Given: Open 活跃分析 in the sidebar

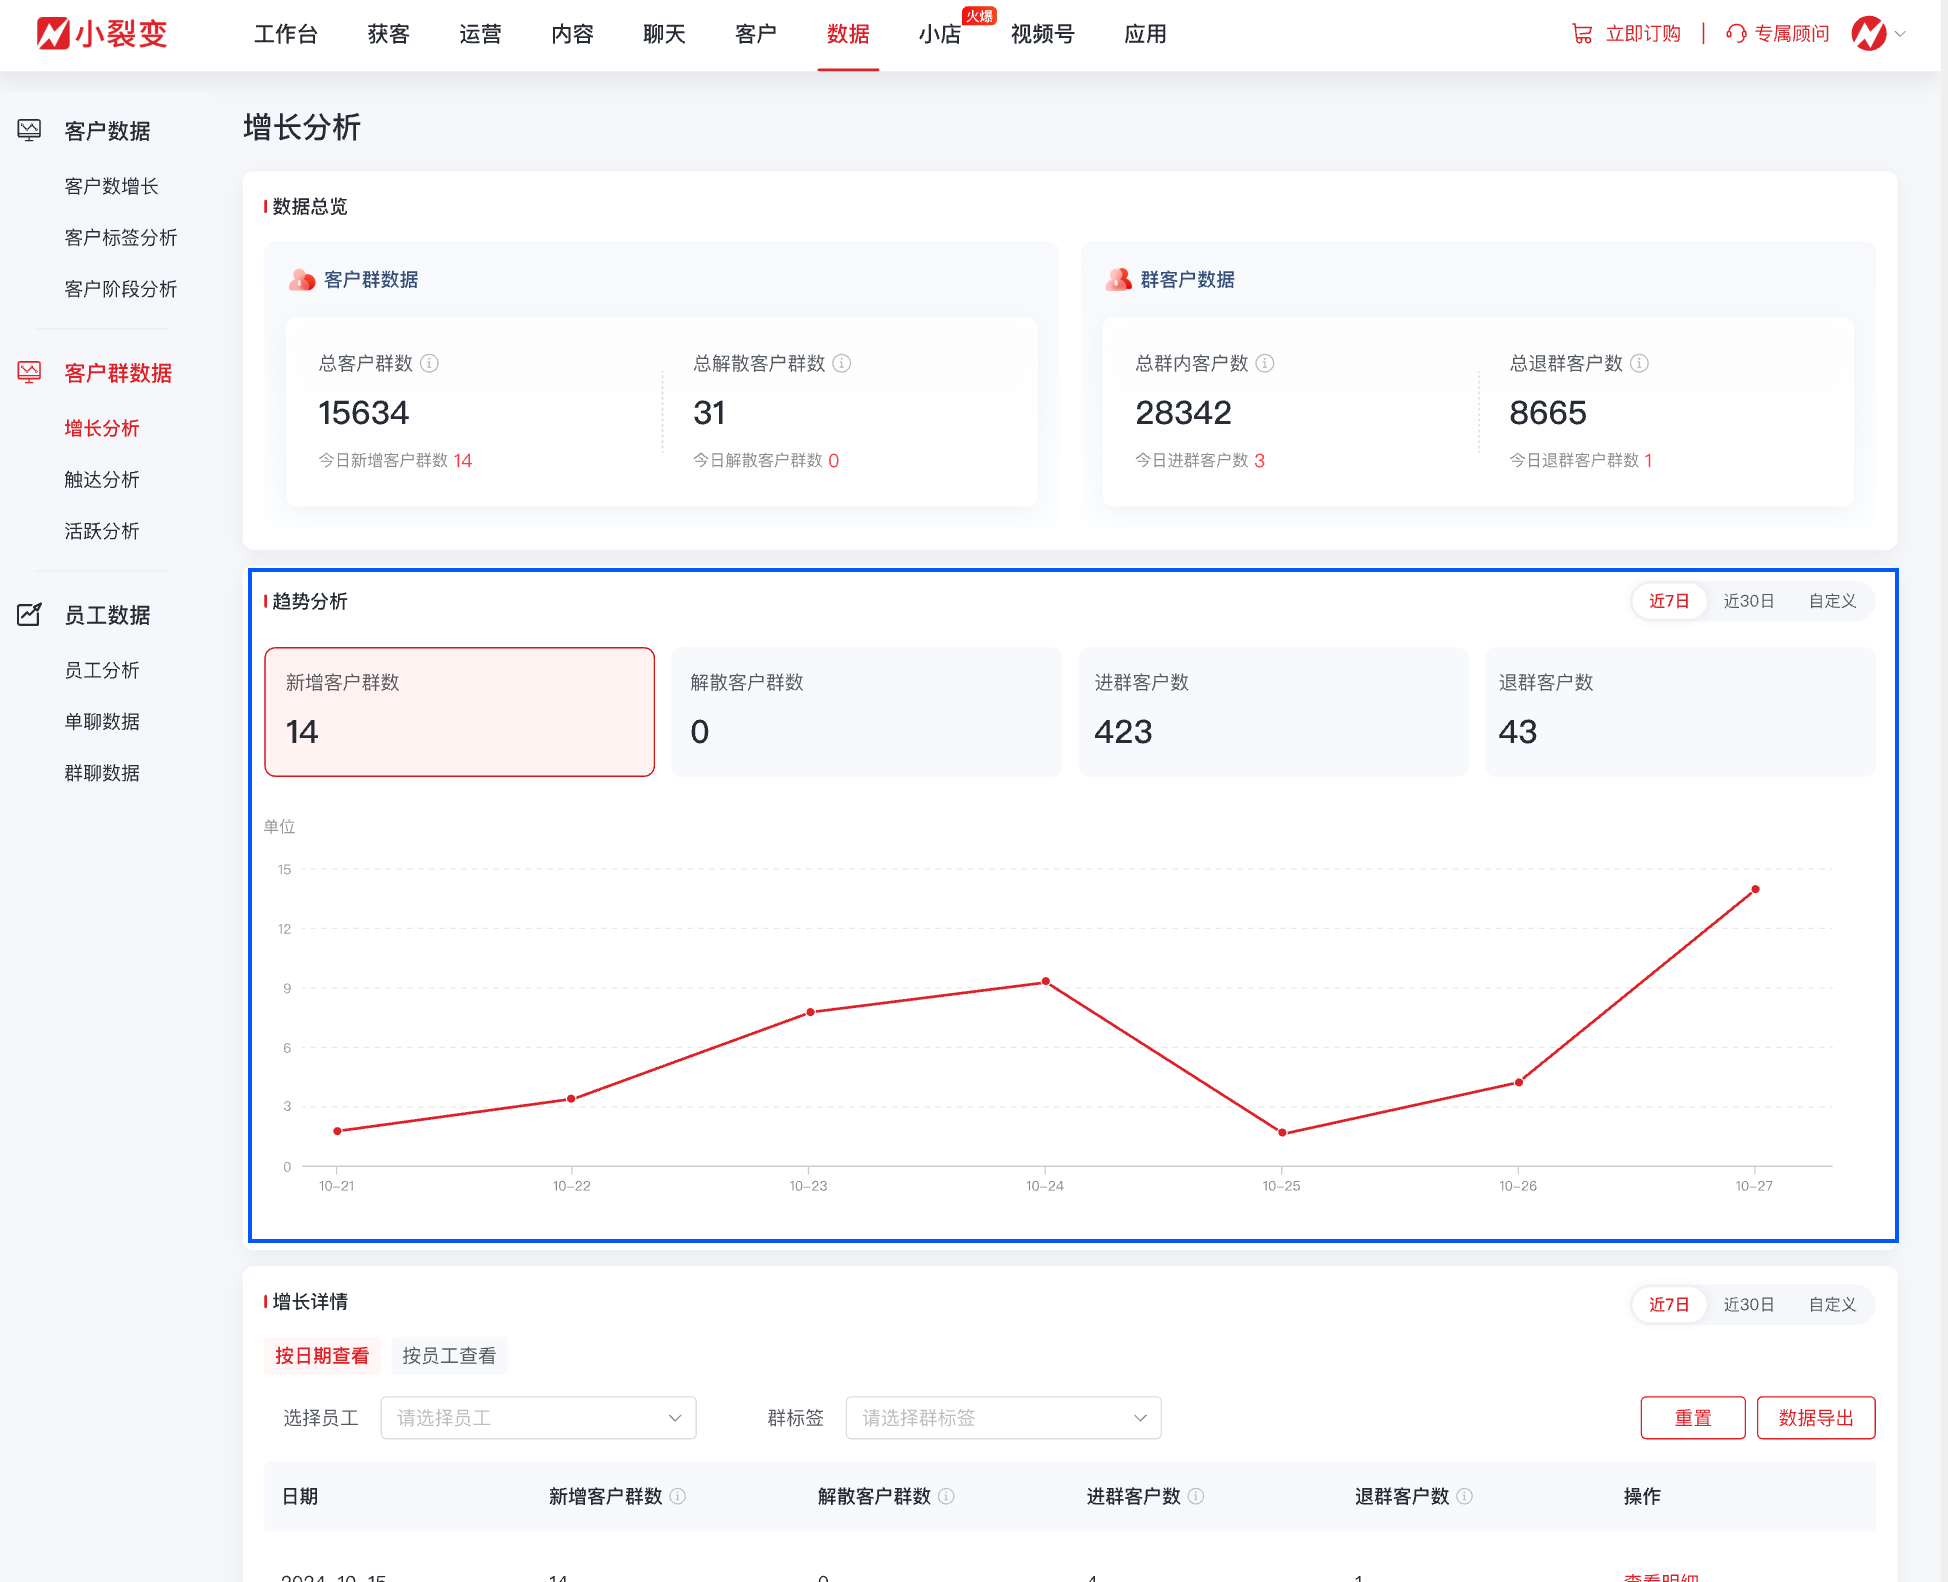Looking at the screenshot, I should point(102,531).
